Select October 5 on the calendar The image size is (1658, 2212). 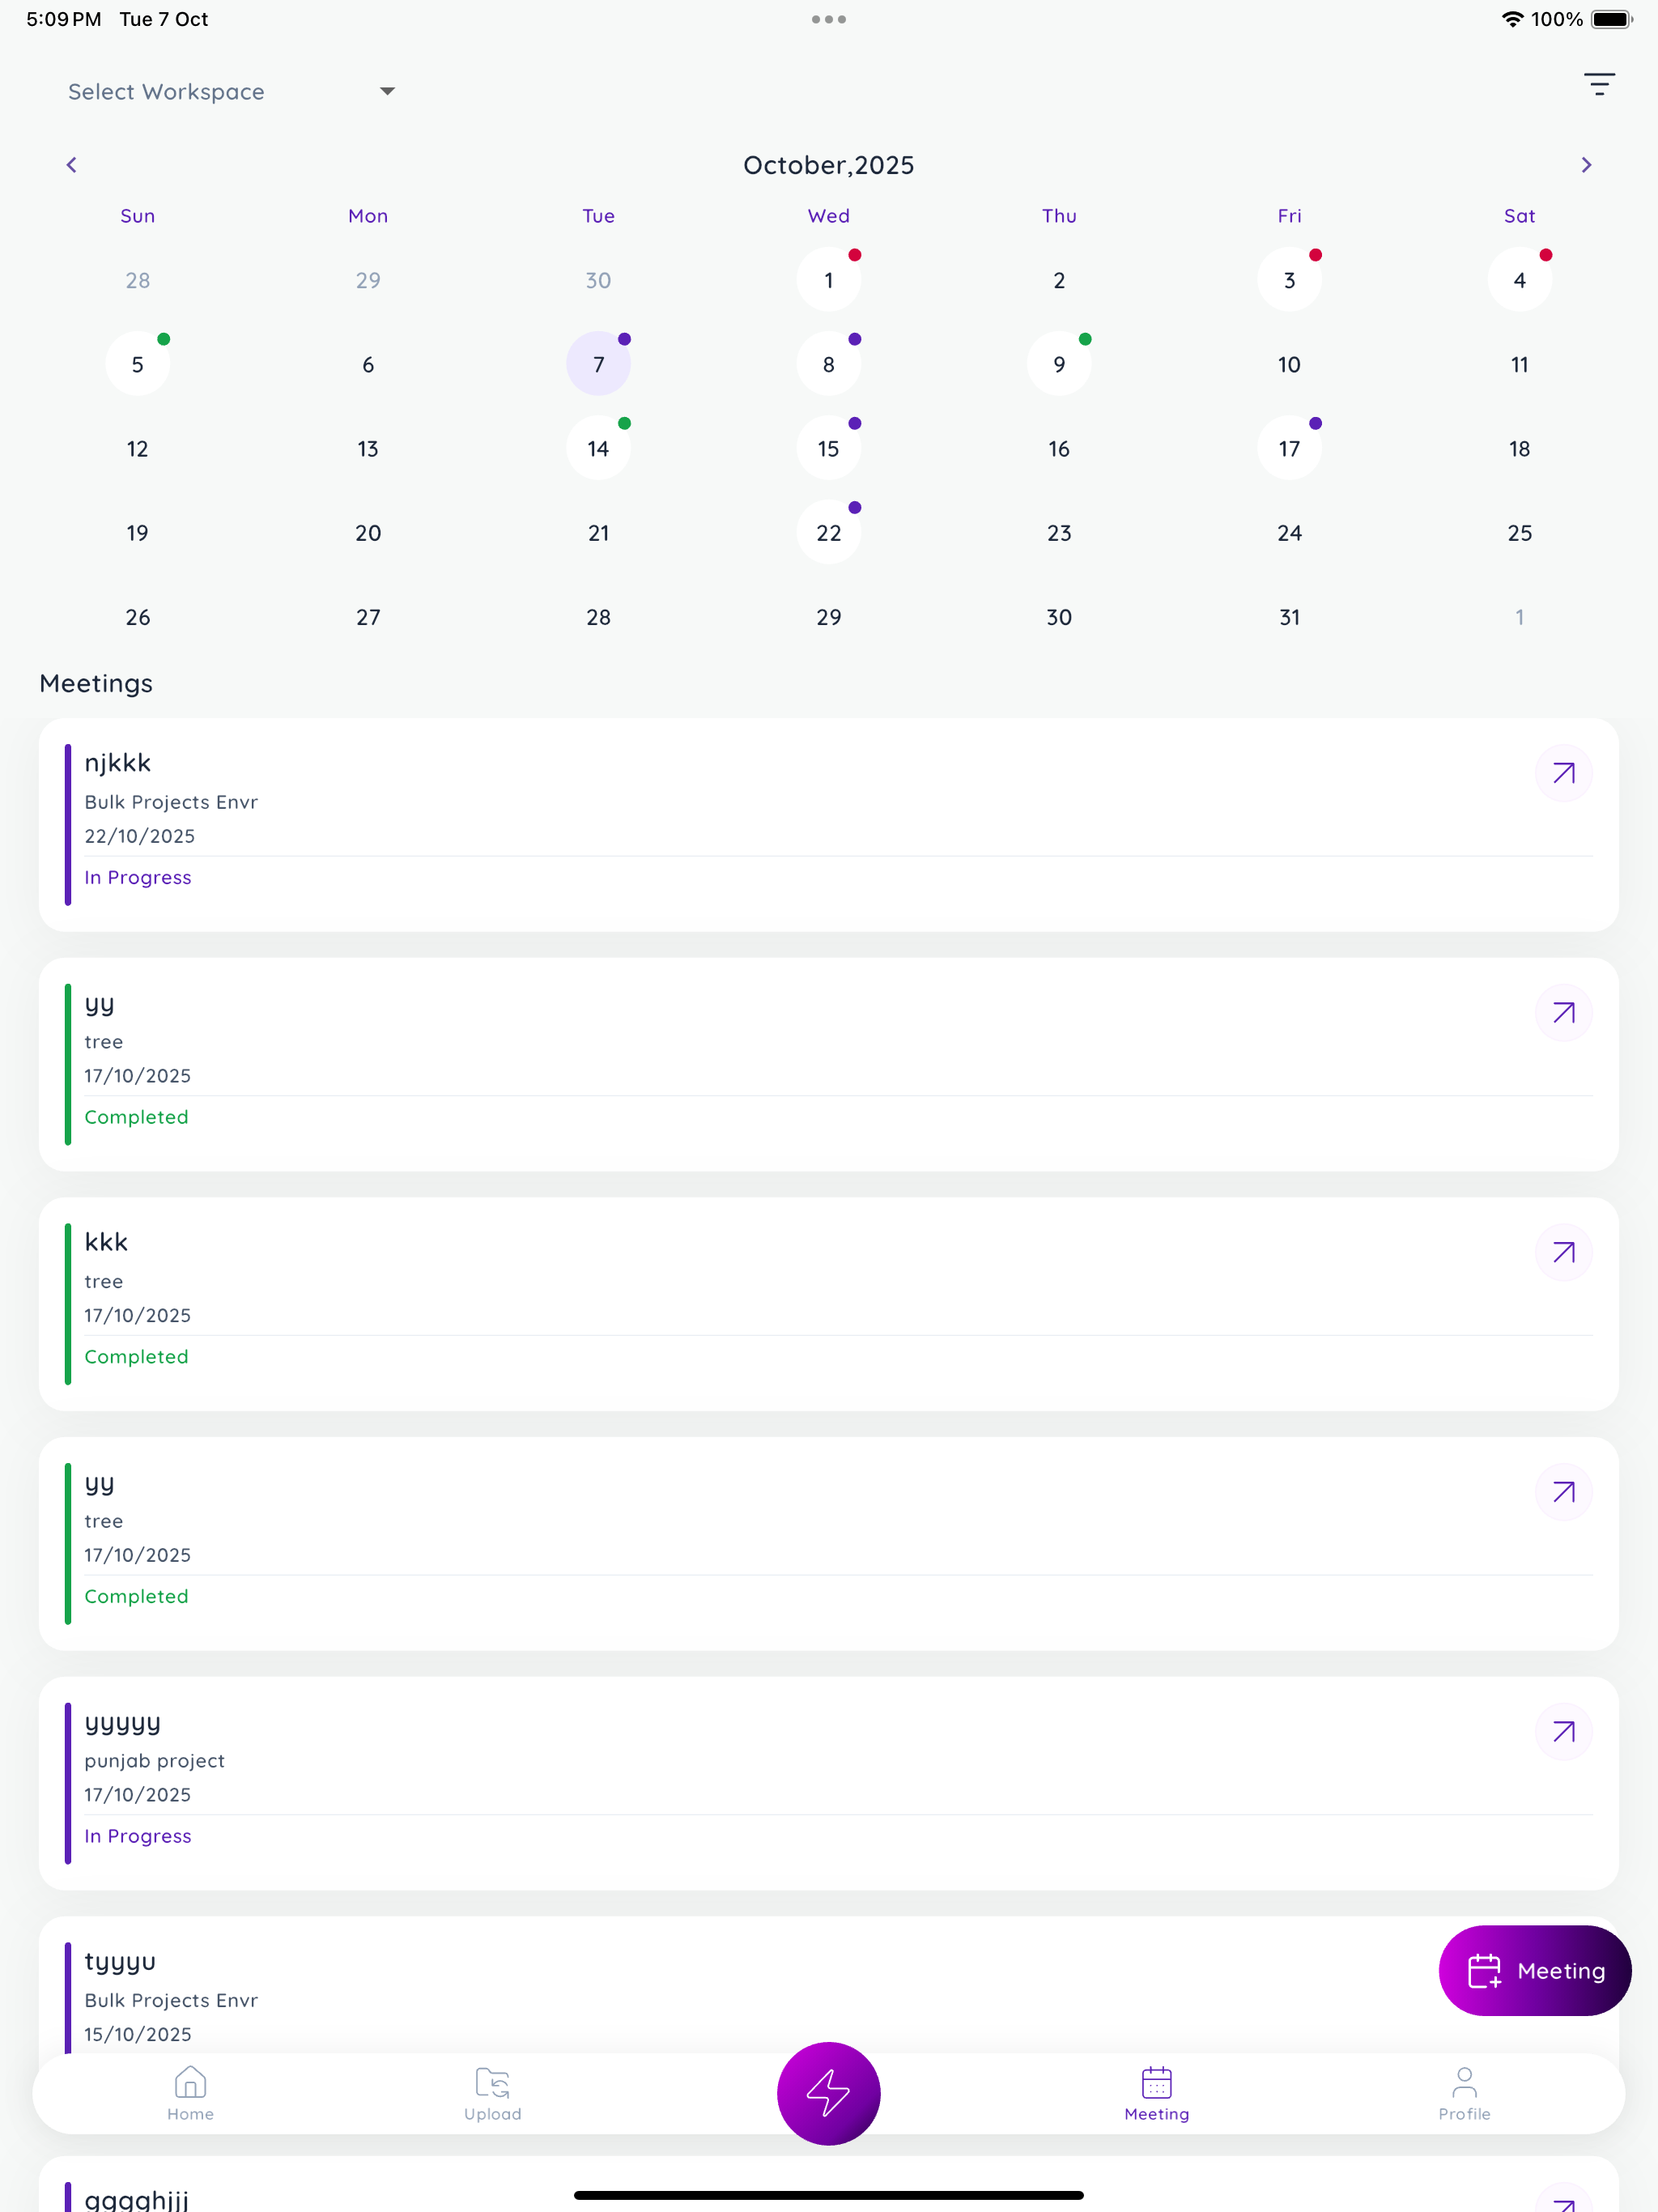pos(137,363)
